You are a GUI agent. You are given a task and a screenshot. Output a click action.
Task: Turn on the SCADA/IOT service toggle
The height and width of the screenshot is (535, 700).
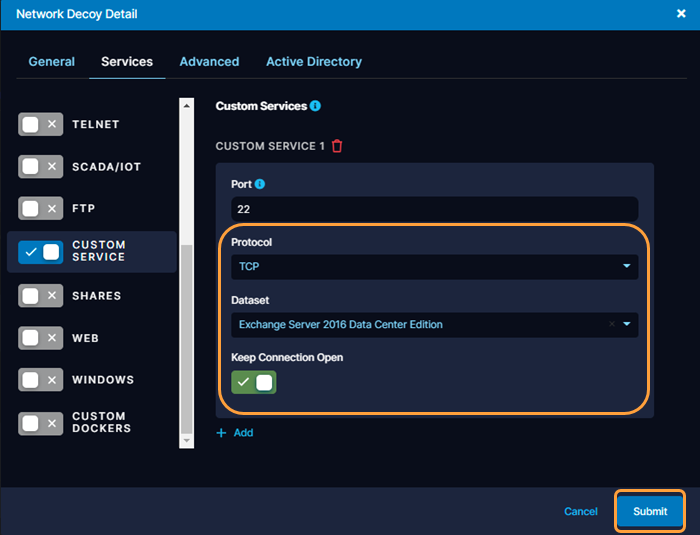[40, 167]
